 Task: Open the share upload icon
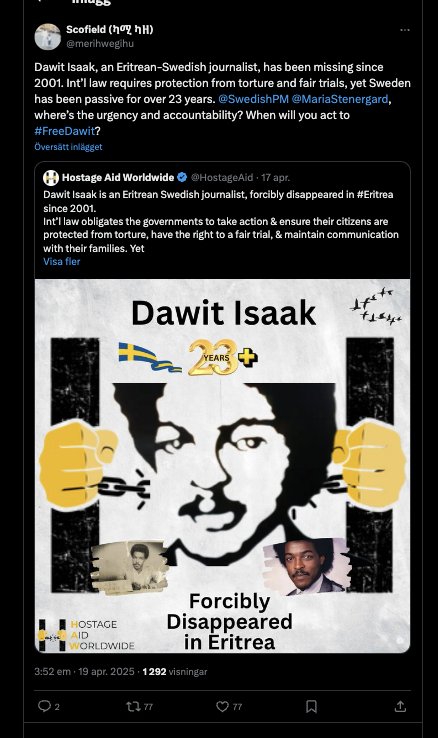point(400,706)
